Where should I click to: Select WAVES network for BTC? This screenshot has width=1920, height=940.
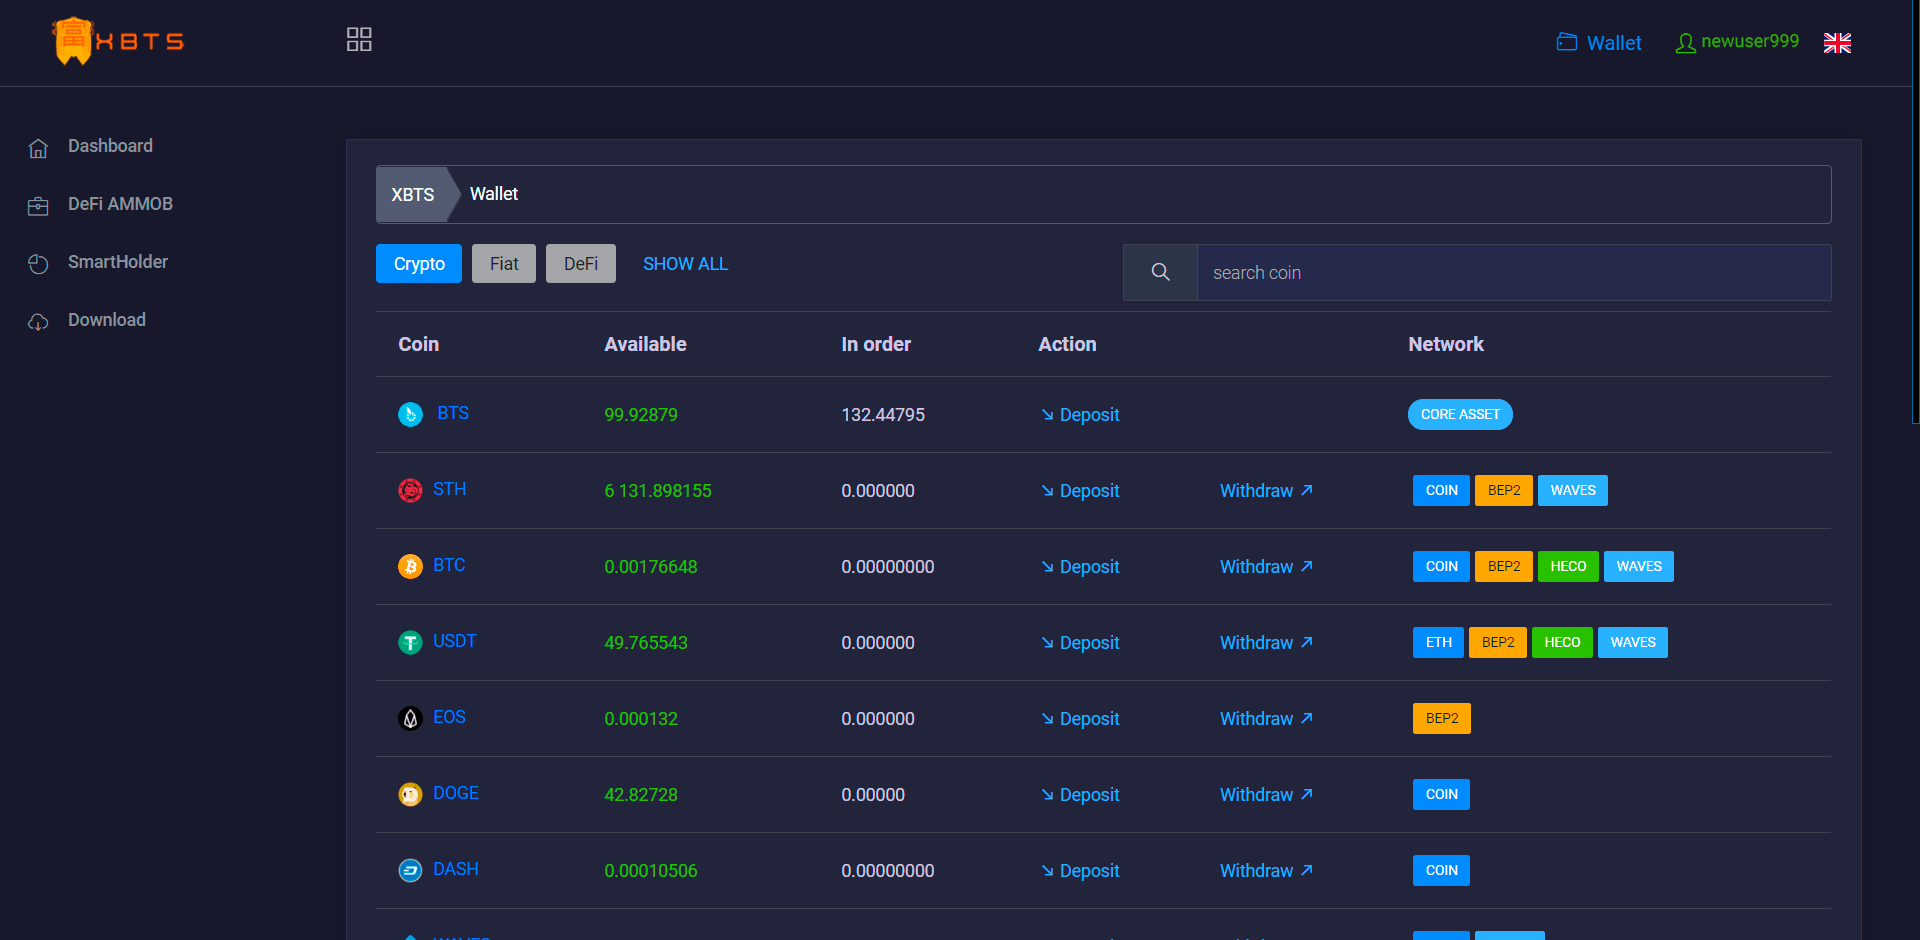pyautogui.click(x=1639, y=566)
